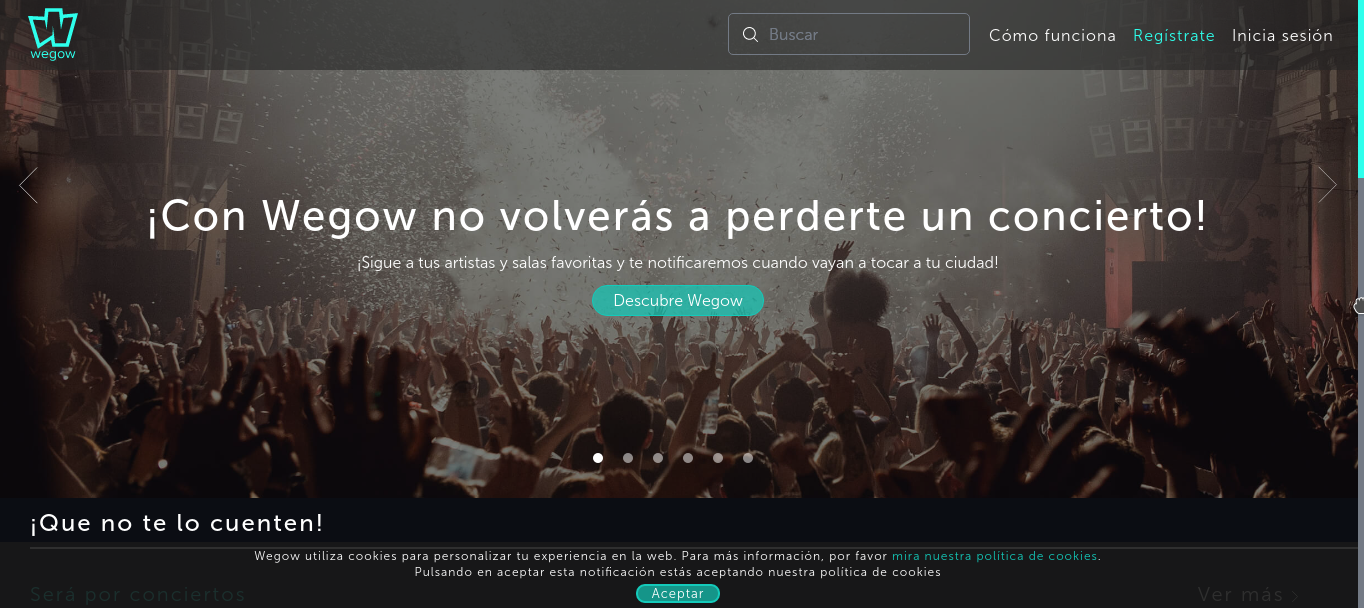The width and height of the screenshot is (1364, 608).
Task: Click the Descubre Wegow button
Action: coord(678,300)
